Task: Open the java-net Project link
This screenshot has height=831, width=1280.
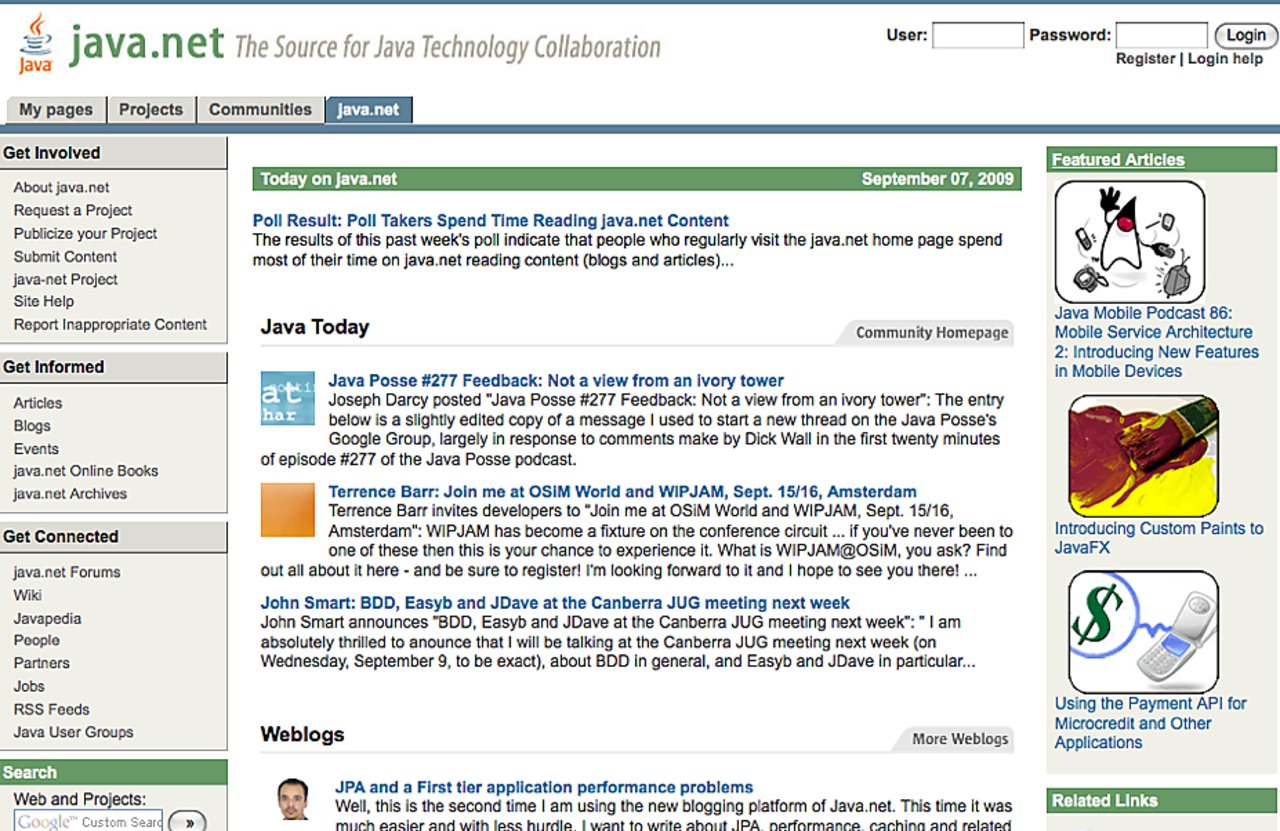Action: tap(65, 279)
